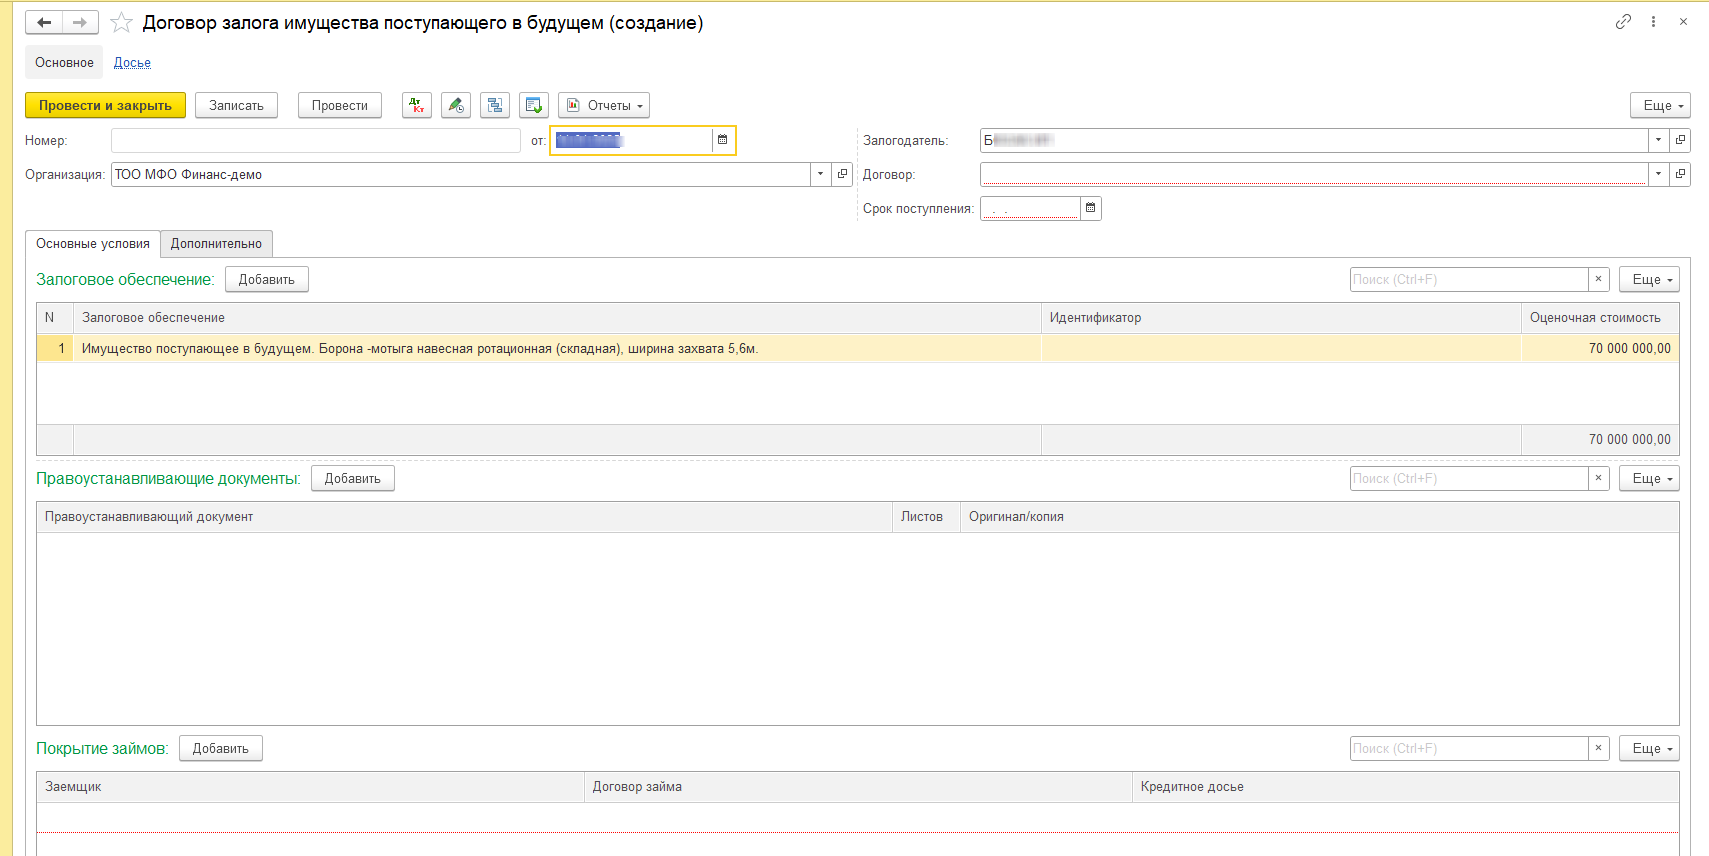Add this form to favorites via the star

pos(121,22)
